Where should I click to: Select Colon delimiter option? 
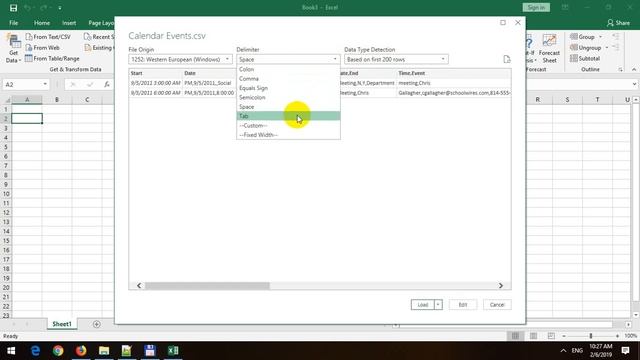[288, 69]
